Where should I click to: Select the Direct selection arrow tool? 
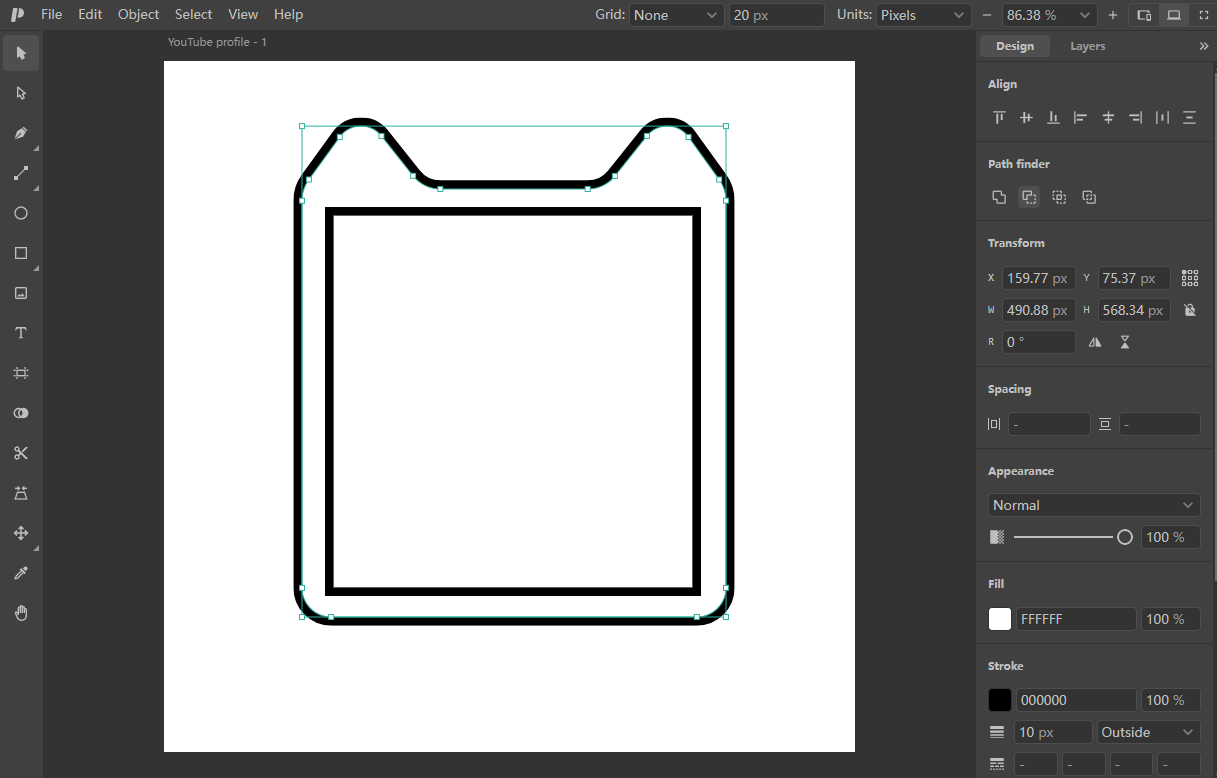pos(21,93)
